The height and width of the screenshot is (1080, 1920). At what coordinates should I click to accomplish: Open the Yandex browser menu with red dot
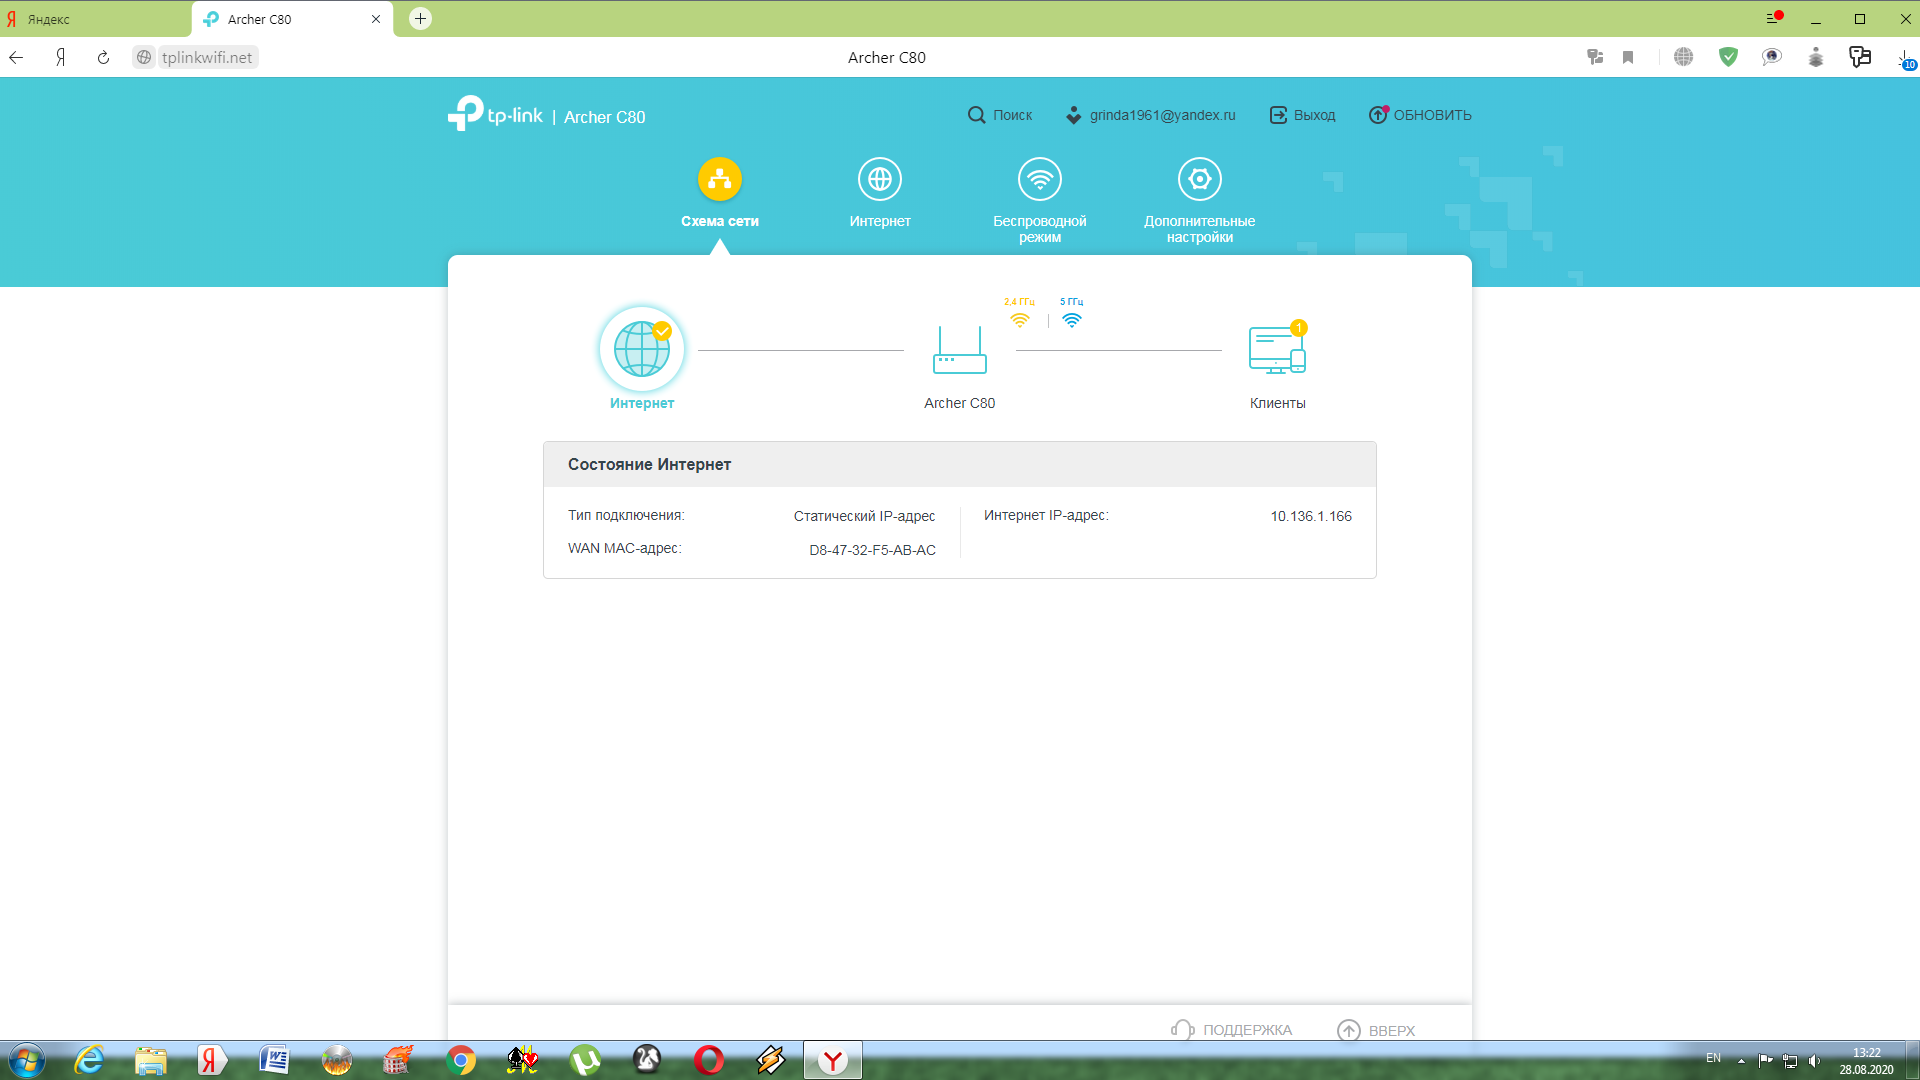(1774, 18)
